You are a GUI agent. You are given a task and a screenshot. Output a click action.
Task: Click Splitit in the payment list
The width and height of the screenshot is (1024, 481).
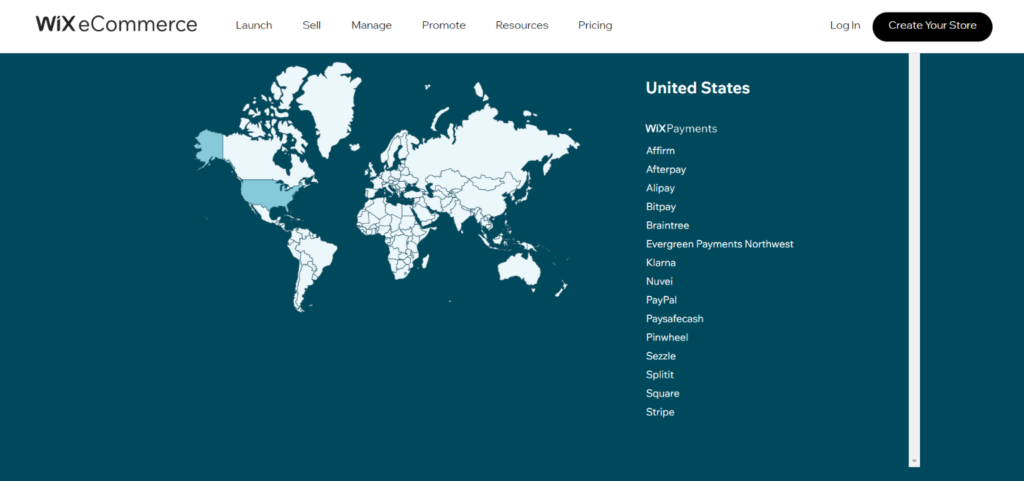[660, 375]
